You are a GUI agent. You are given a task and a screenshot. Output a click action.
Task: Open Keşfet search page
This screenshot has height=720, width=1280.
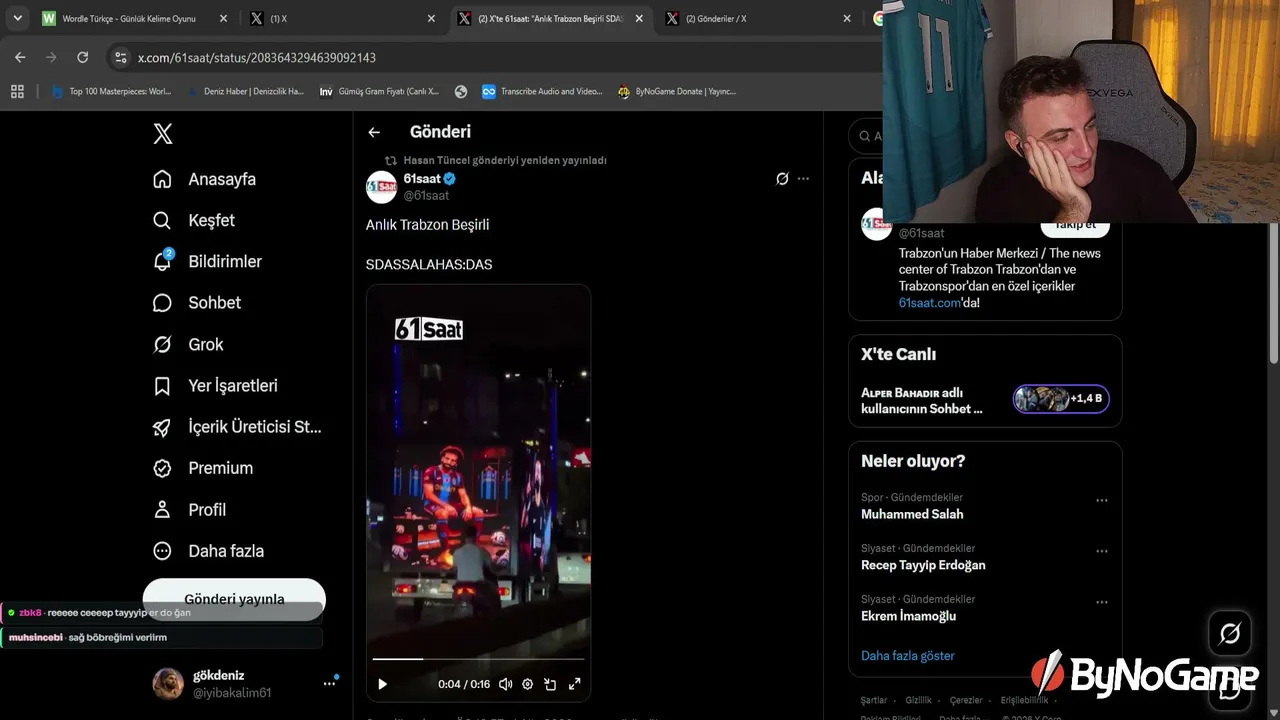pyautogui.click(x=194, y=220)
